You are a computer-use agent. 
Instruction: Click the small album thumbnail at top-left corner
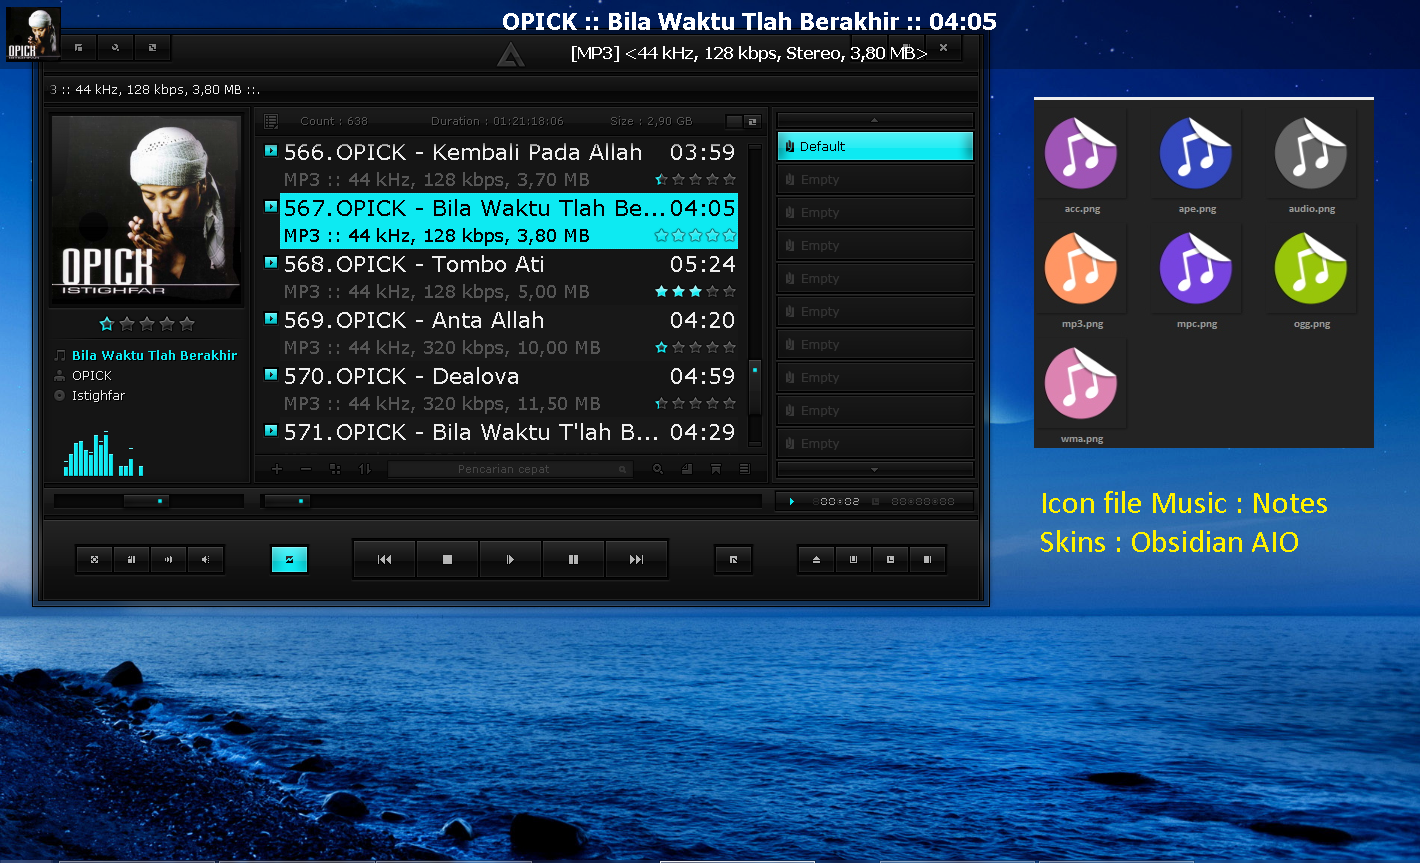[x=33, y=34]
